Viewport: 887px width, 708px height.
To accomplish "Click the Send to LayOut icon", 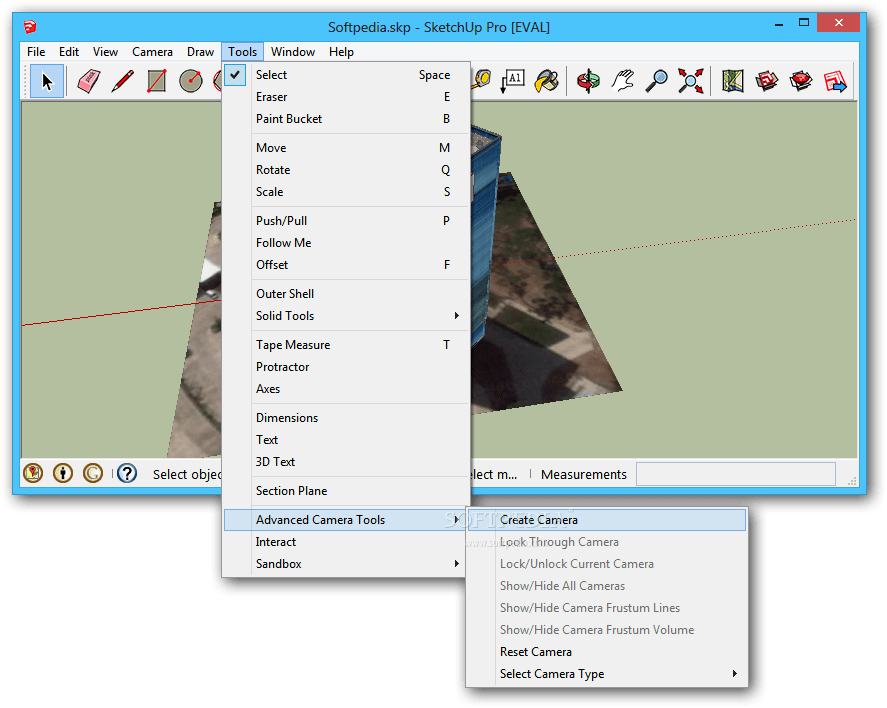I will coord(835,81).
